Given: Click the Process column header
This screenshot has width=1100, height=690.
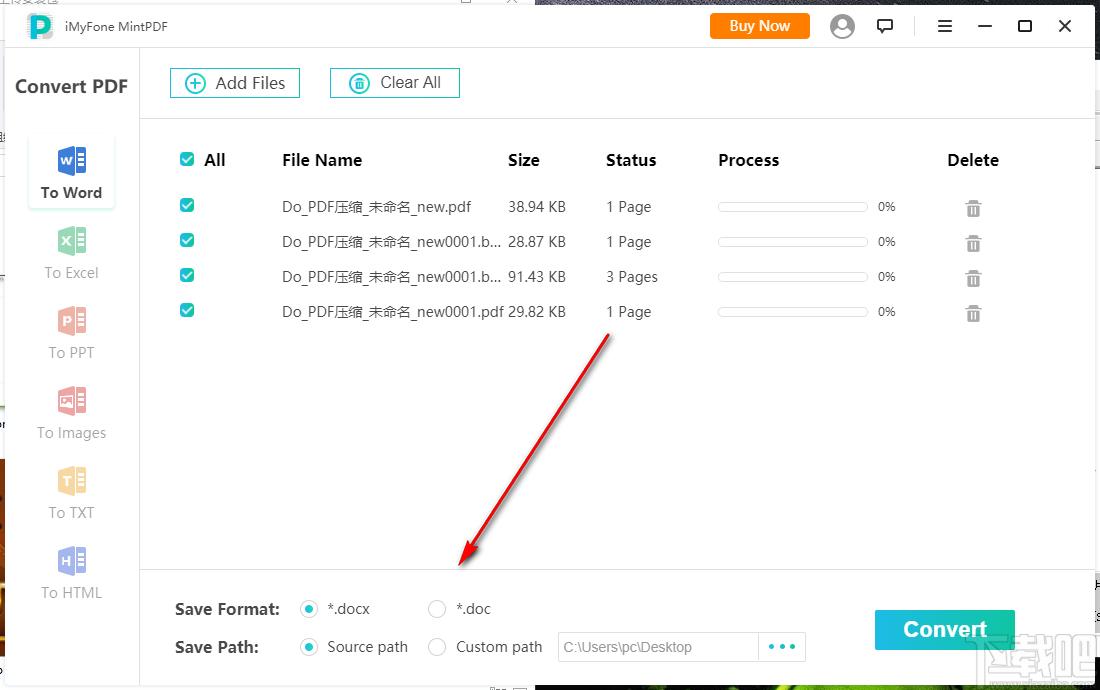Looking at the screenshot, I should tap(749, 160).
